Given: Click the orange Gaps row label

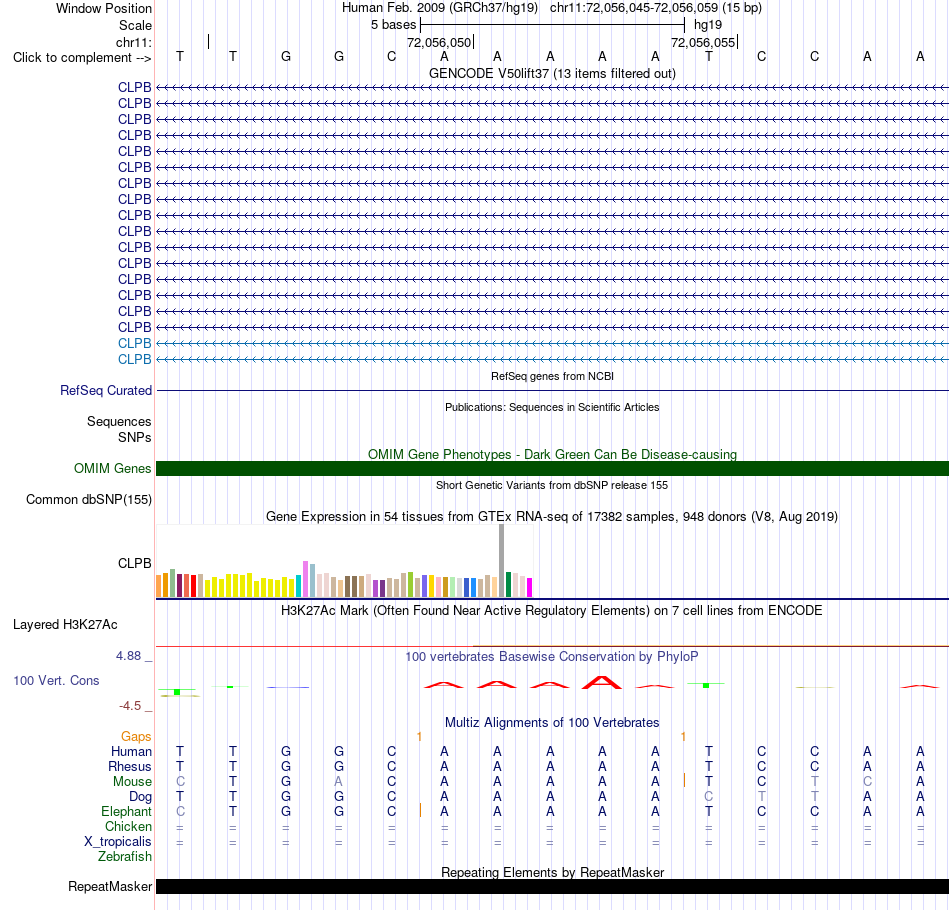Looking at the screenshot, I should 136,736.
